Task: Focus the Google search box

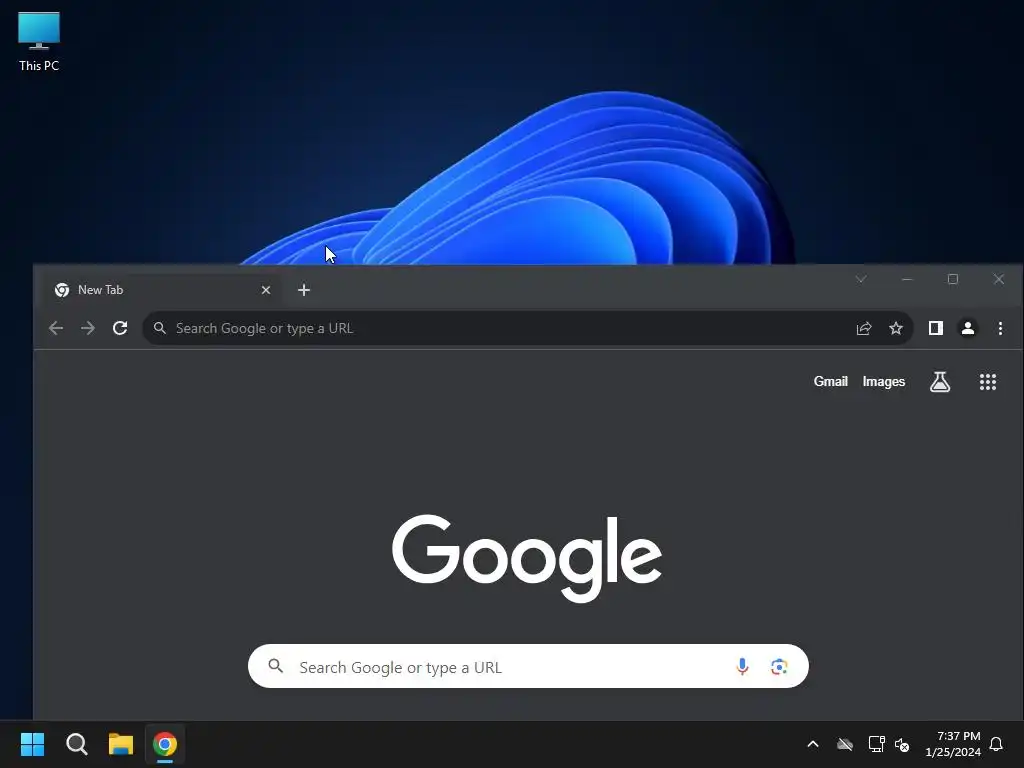Action: (528, 666)
